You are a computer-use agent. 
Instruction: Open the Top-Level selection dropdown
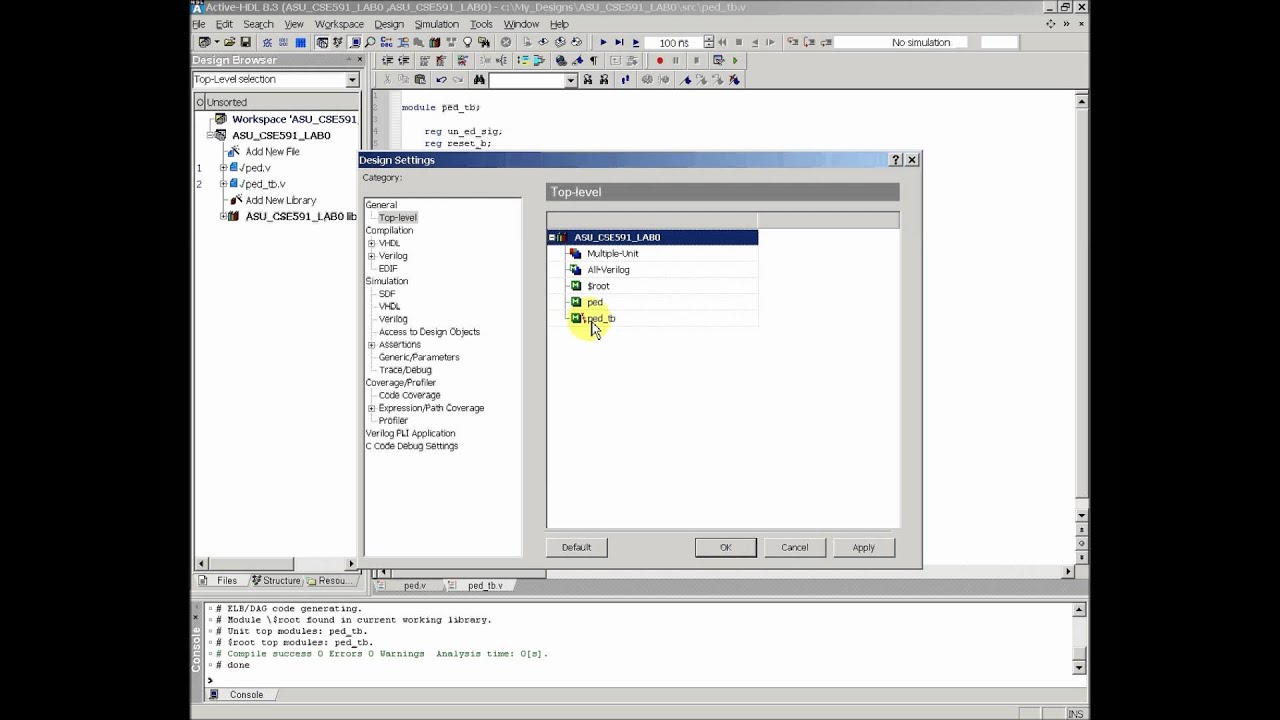coord(351,79)
